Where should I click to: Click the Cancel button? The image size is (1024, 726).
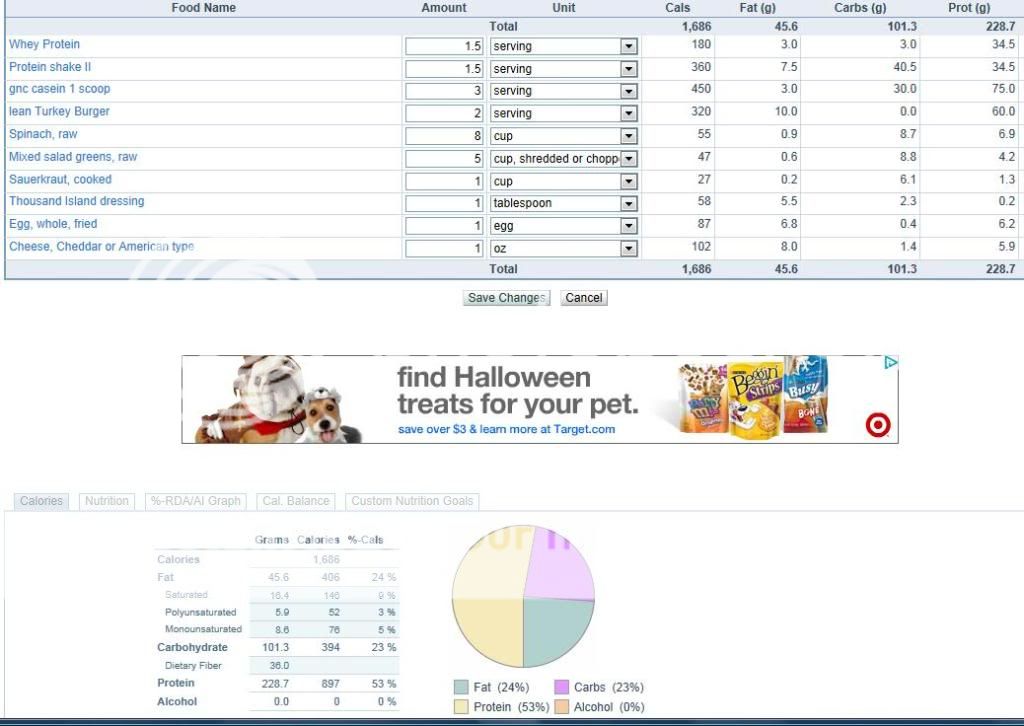(584, 298)
